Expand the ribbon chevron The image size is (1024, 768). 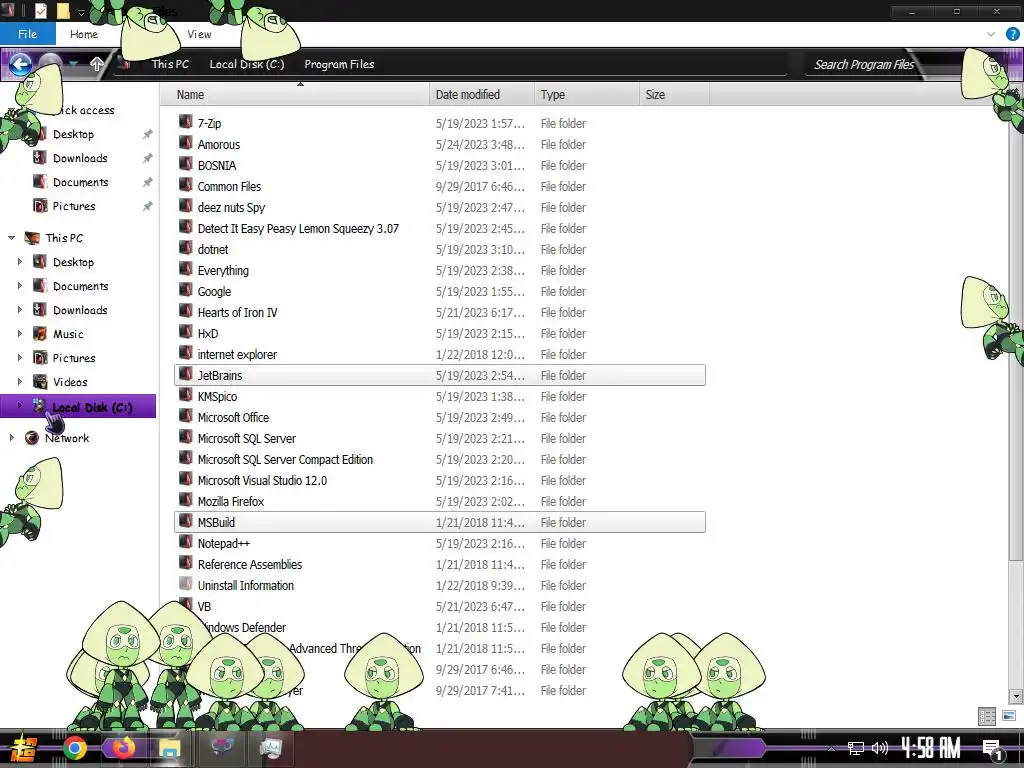coord(991,34)
